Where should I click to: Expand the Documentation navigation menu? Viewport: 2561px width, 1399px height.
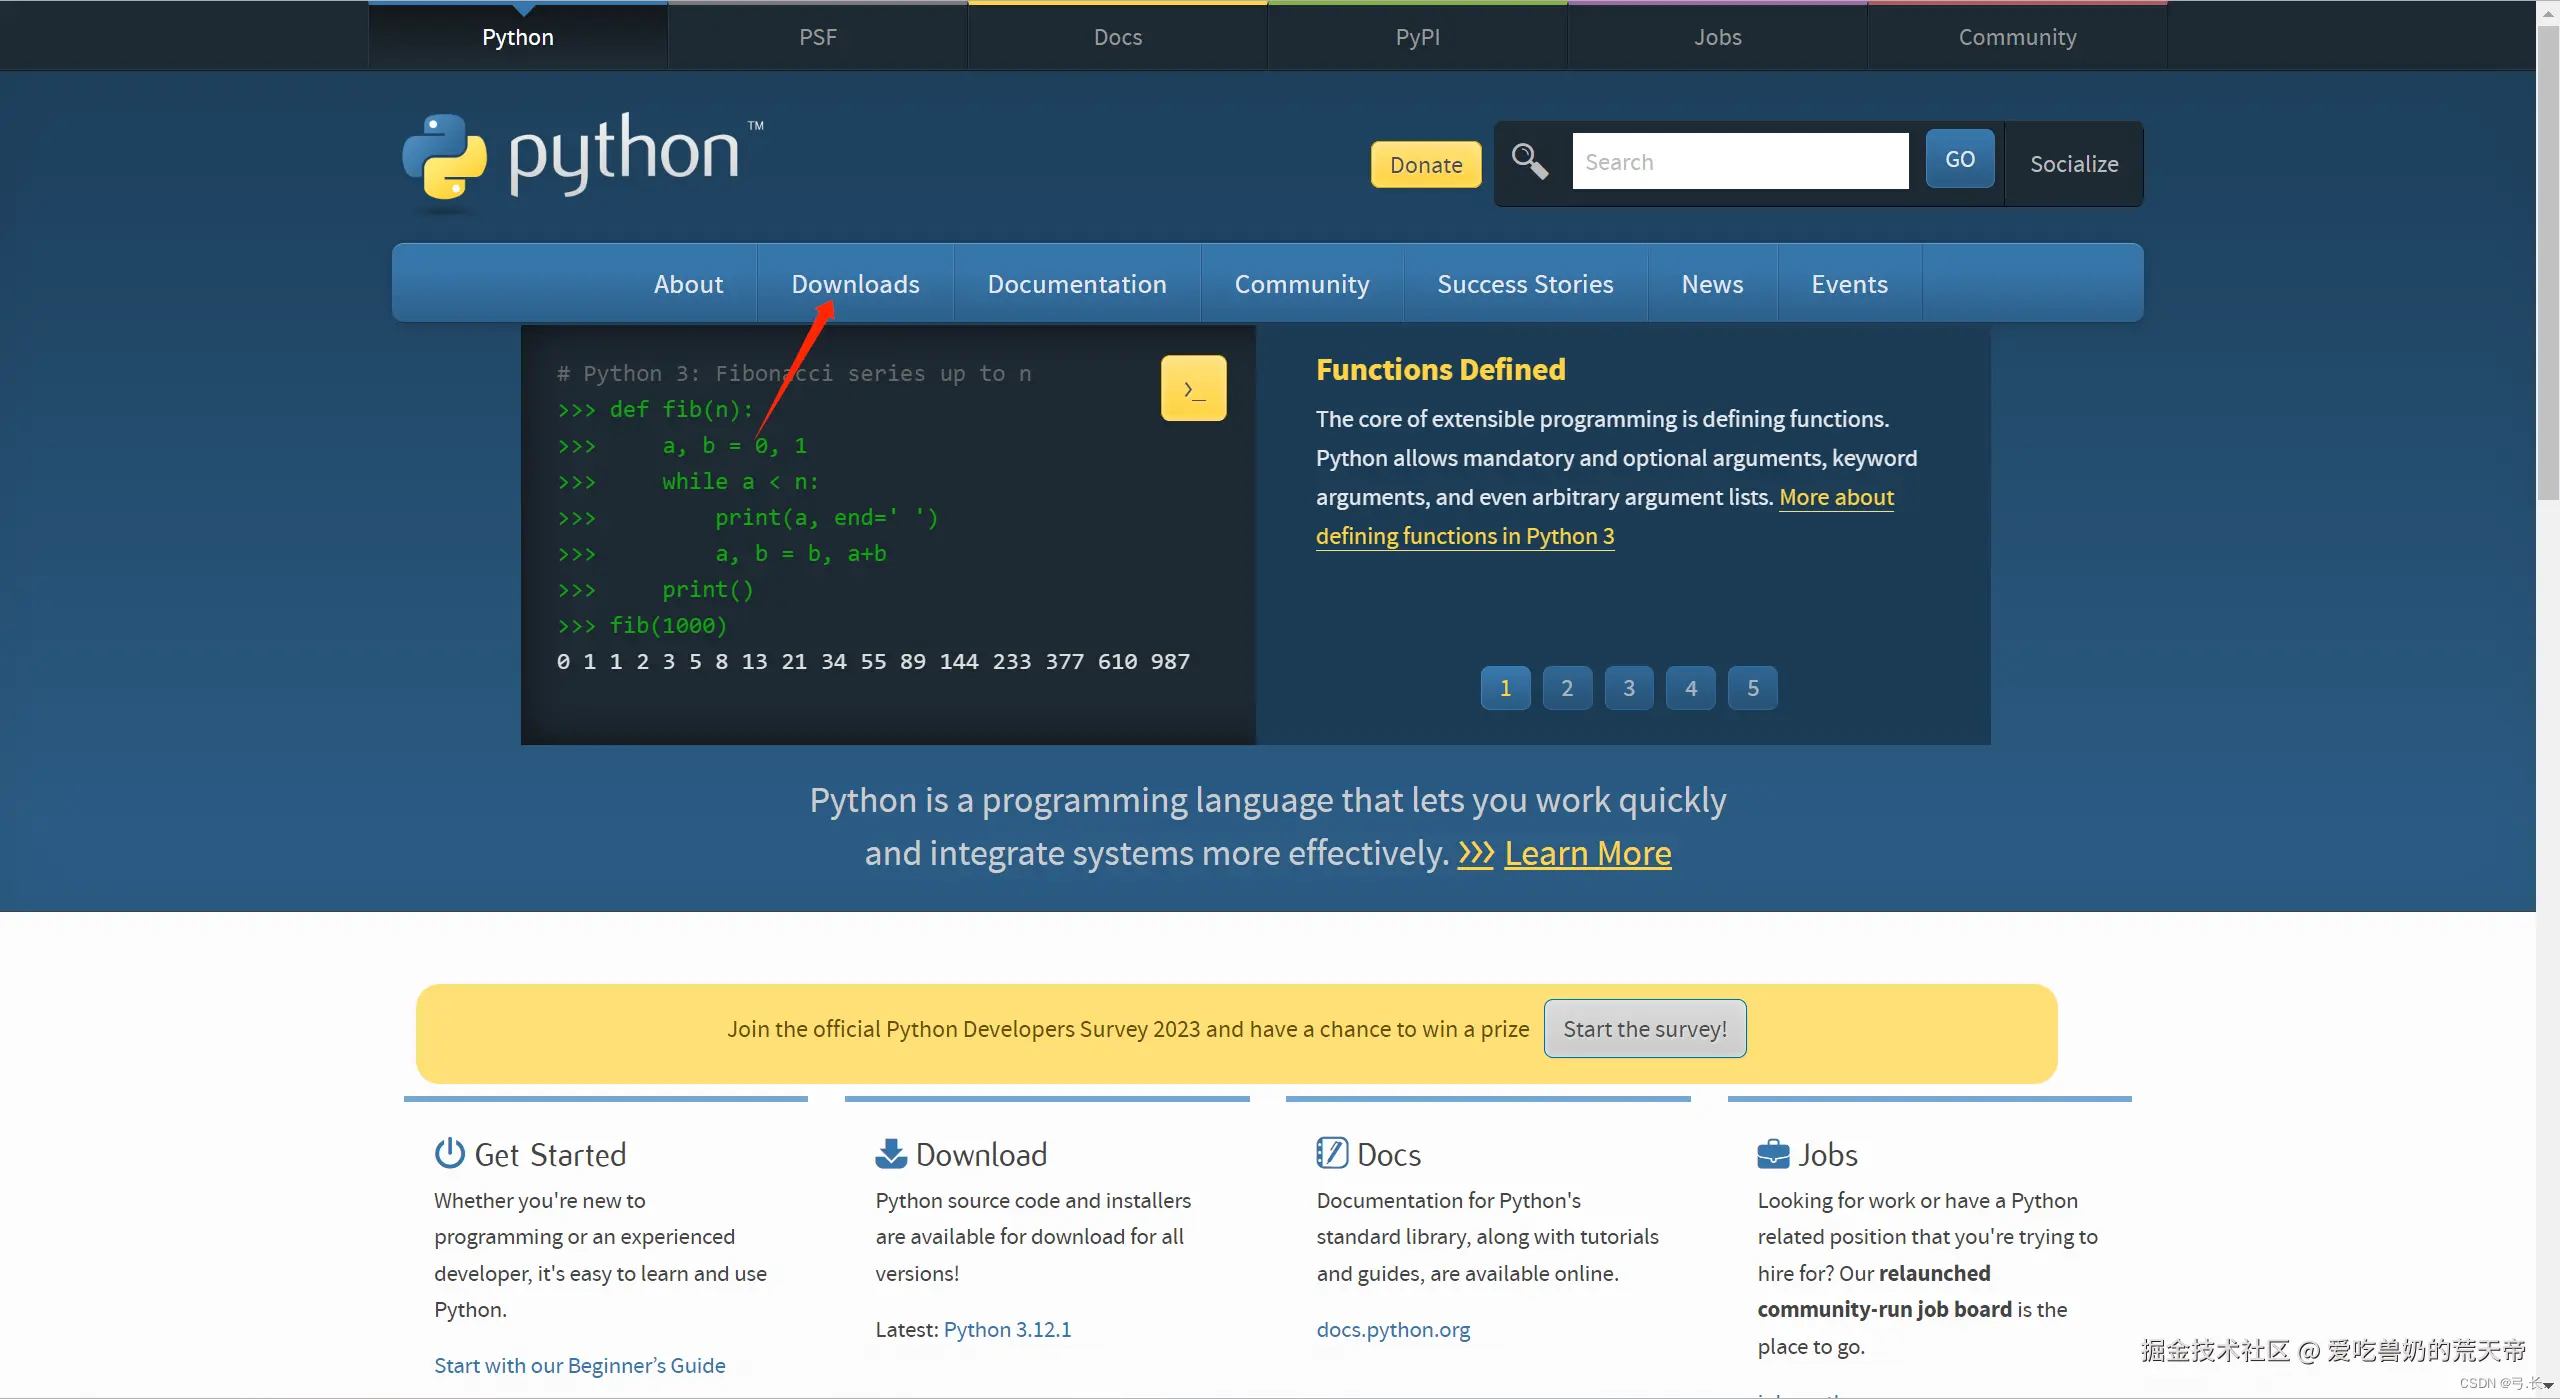[1076, 284]
